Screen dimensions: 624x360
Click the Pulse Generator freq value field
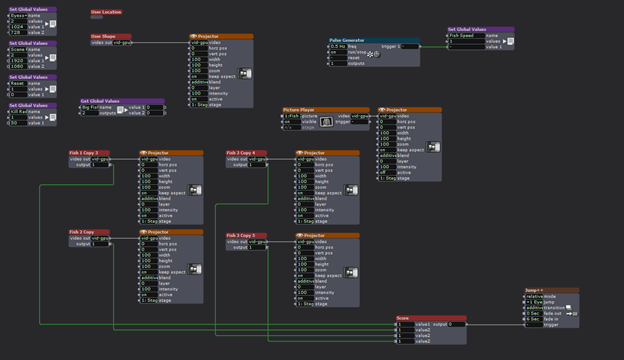click(x=338, y=47)
